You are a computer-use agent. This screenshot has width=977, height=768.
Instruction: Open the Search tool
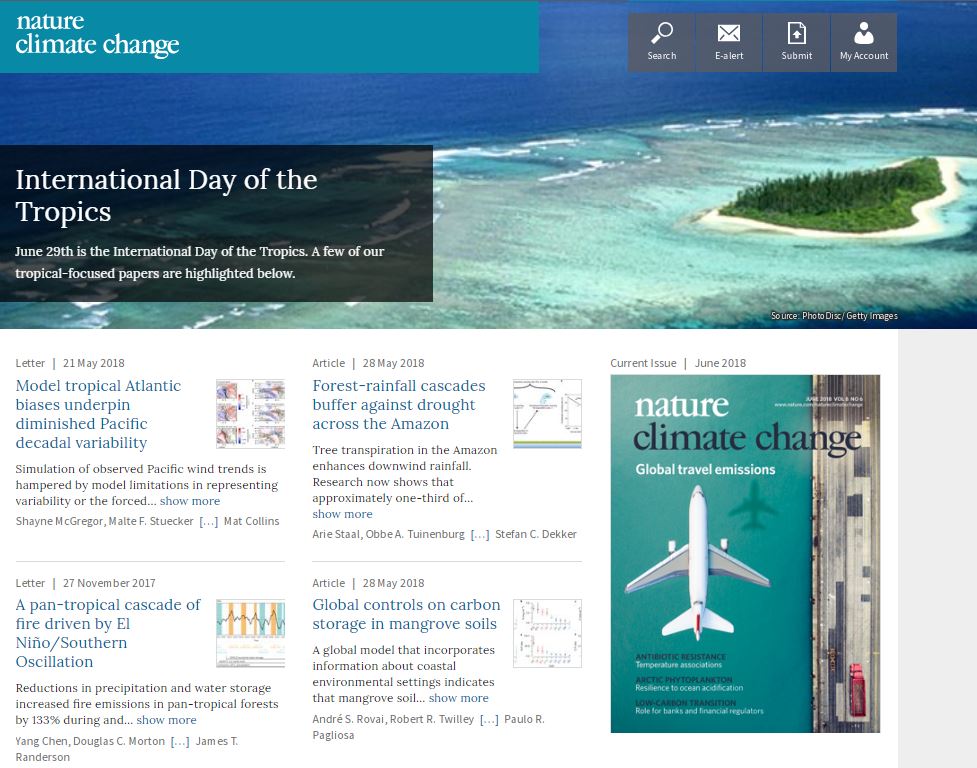click(661, 42)
